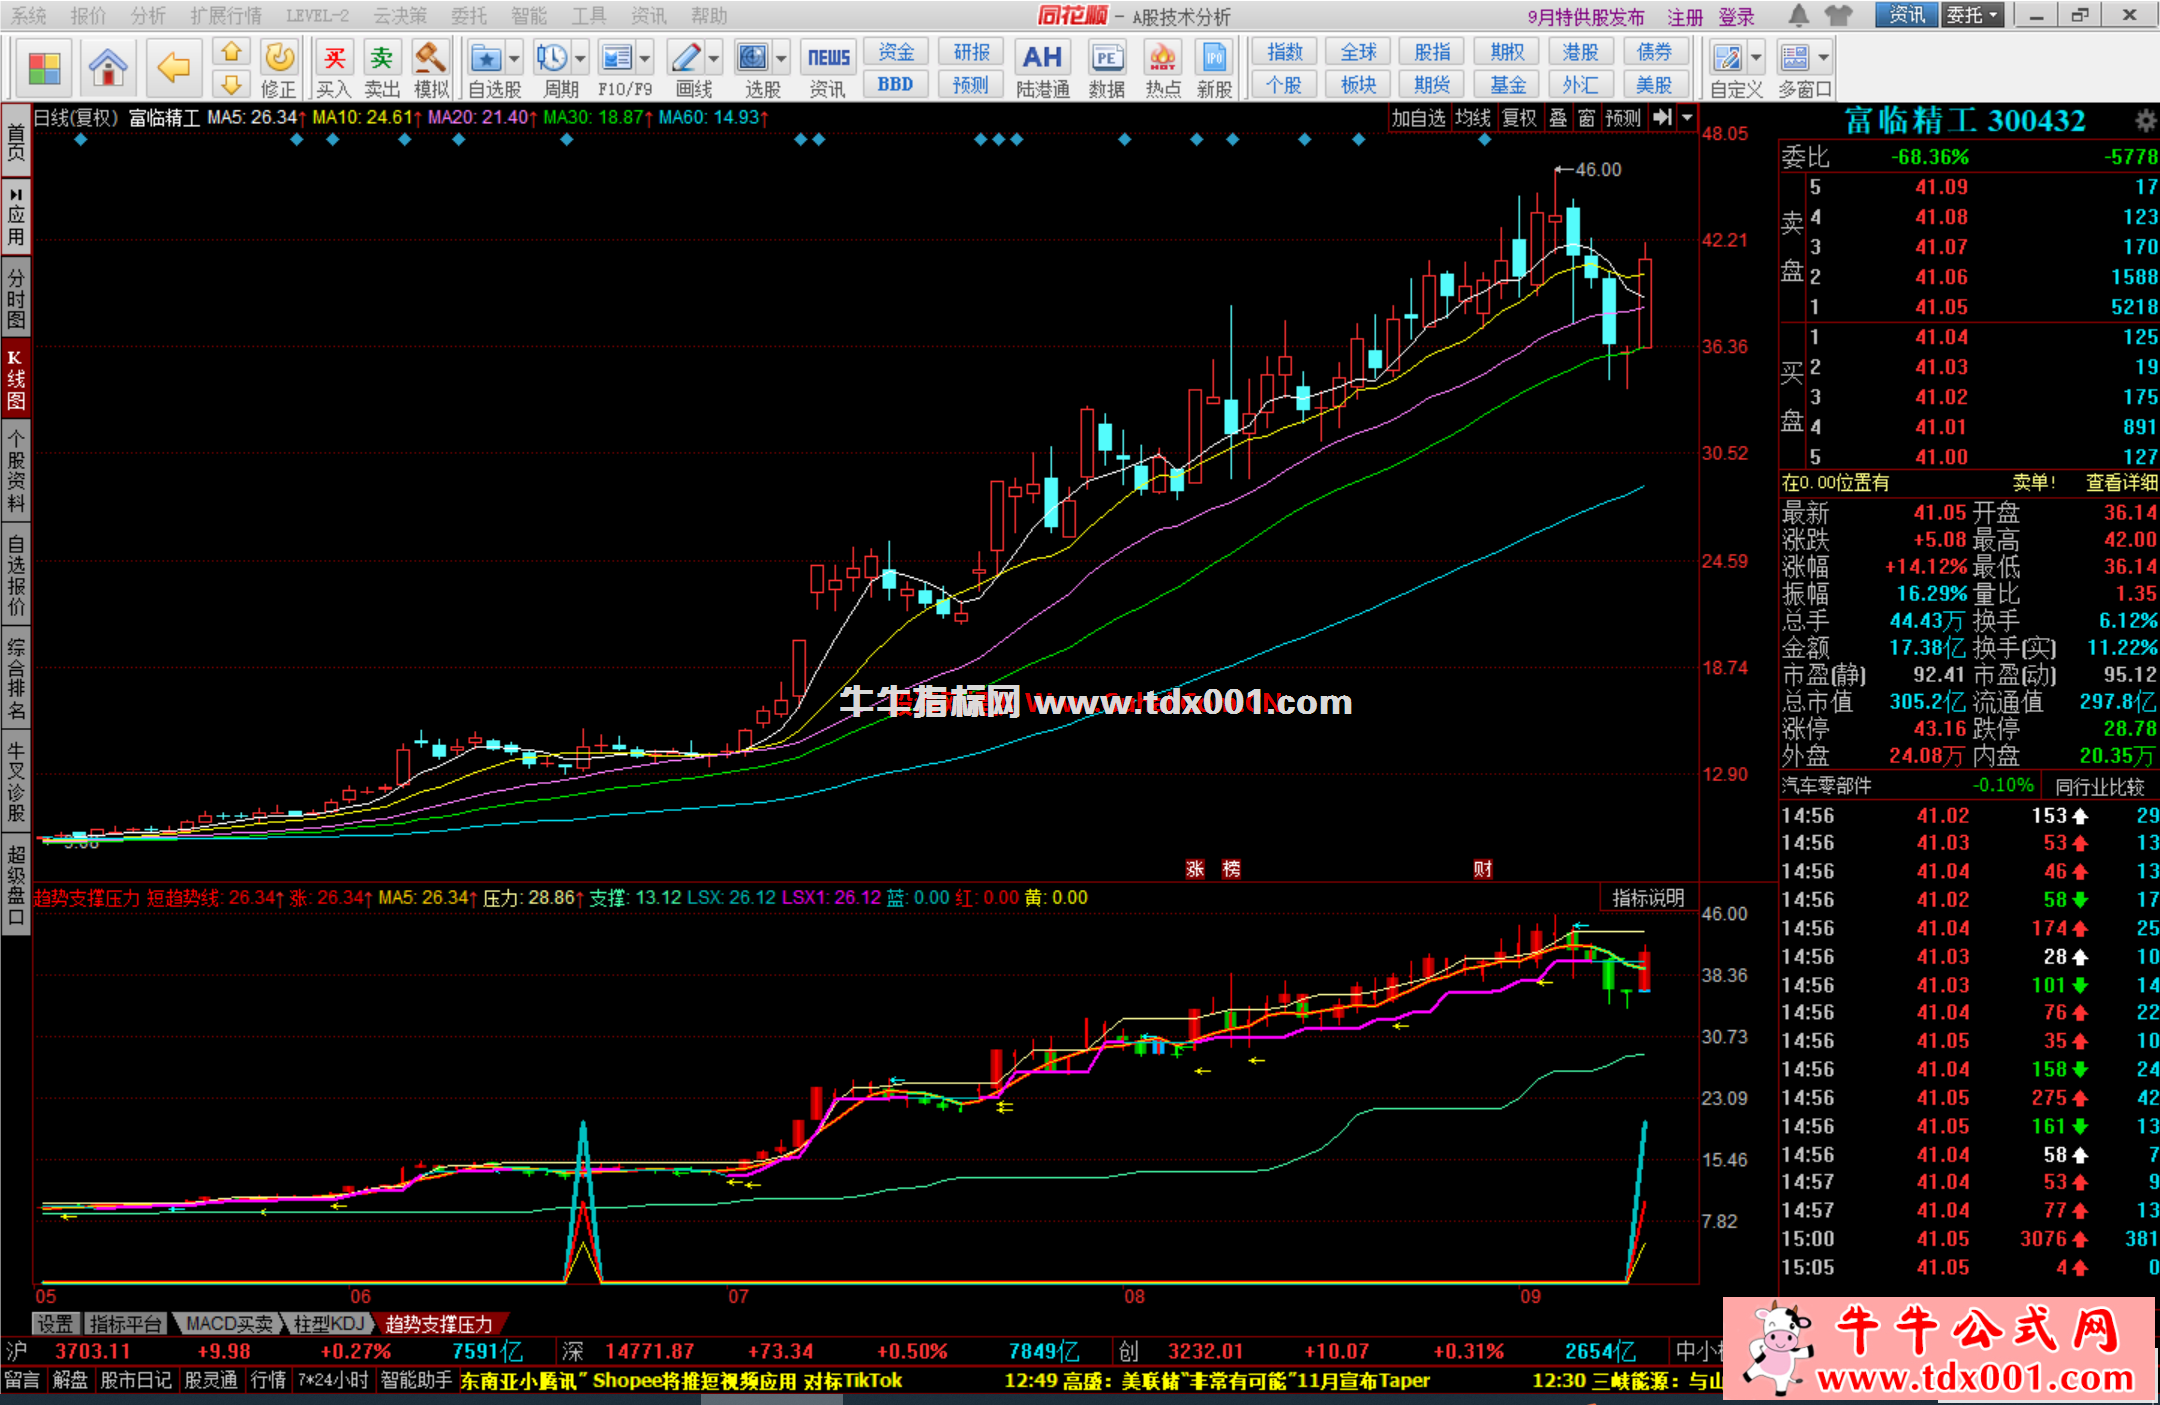The height and width of the screenshot is (1405, 2160).
Task: Expand the 自选股 dropdown arrow
Action: pyautogui.click(x=514, y=58)
